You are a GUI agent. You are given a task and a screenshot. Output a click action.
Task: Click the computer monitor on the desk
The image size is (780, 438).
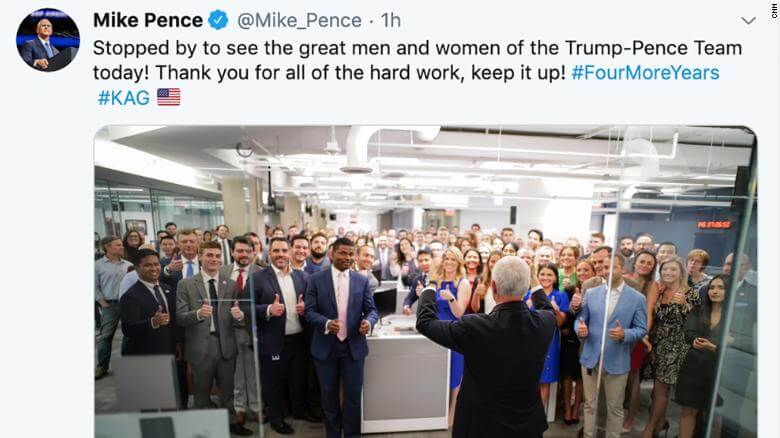[386, 302]
